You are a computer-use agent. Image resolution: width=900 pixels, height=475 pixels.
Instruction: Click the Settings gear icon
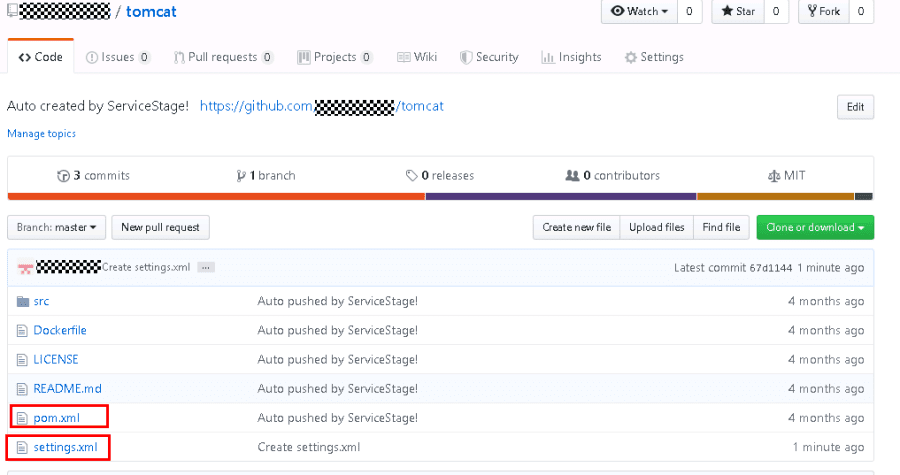pos(631,57)
